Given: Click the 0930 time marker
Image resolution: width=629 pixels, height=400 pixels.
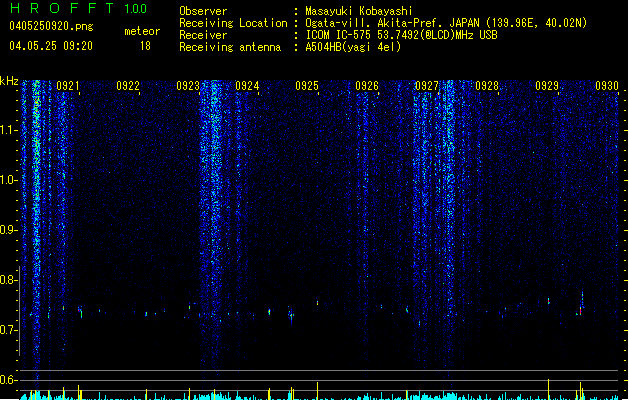Looking at the screenshot, I should tap(607, 86).
